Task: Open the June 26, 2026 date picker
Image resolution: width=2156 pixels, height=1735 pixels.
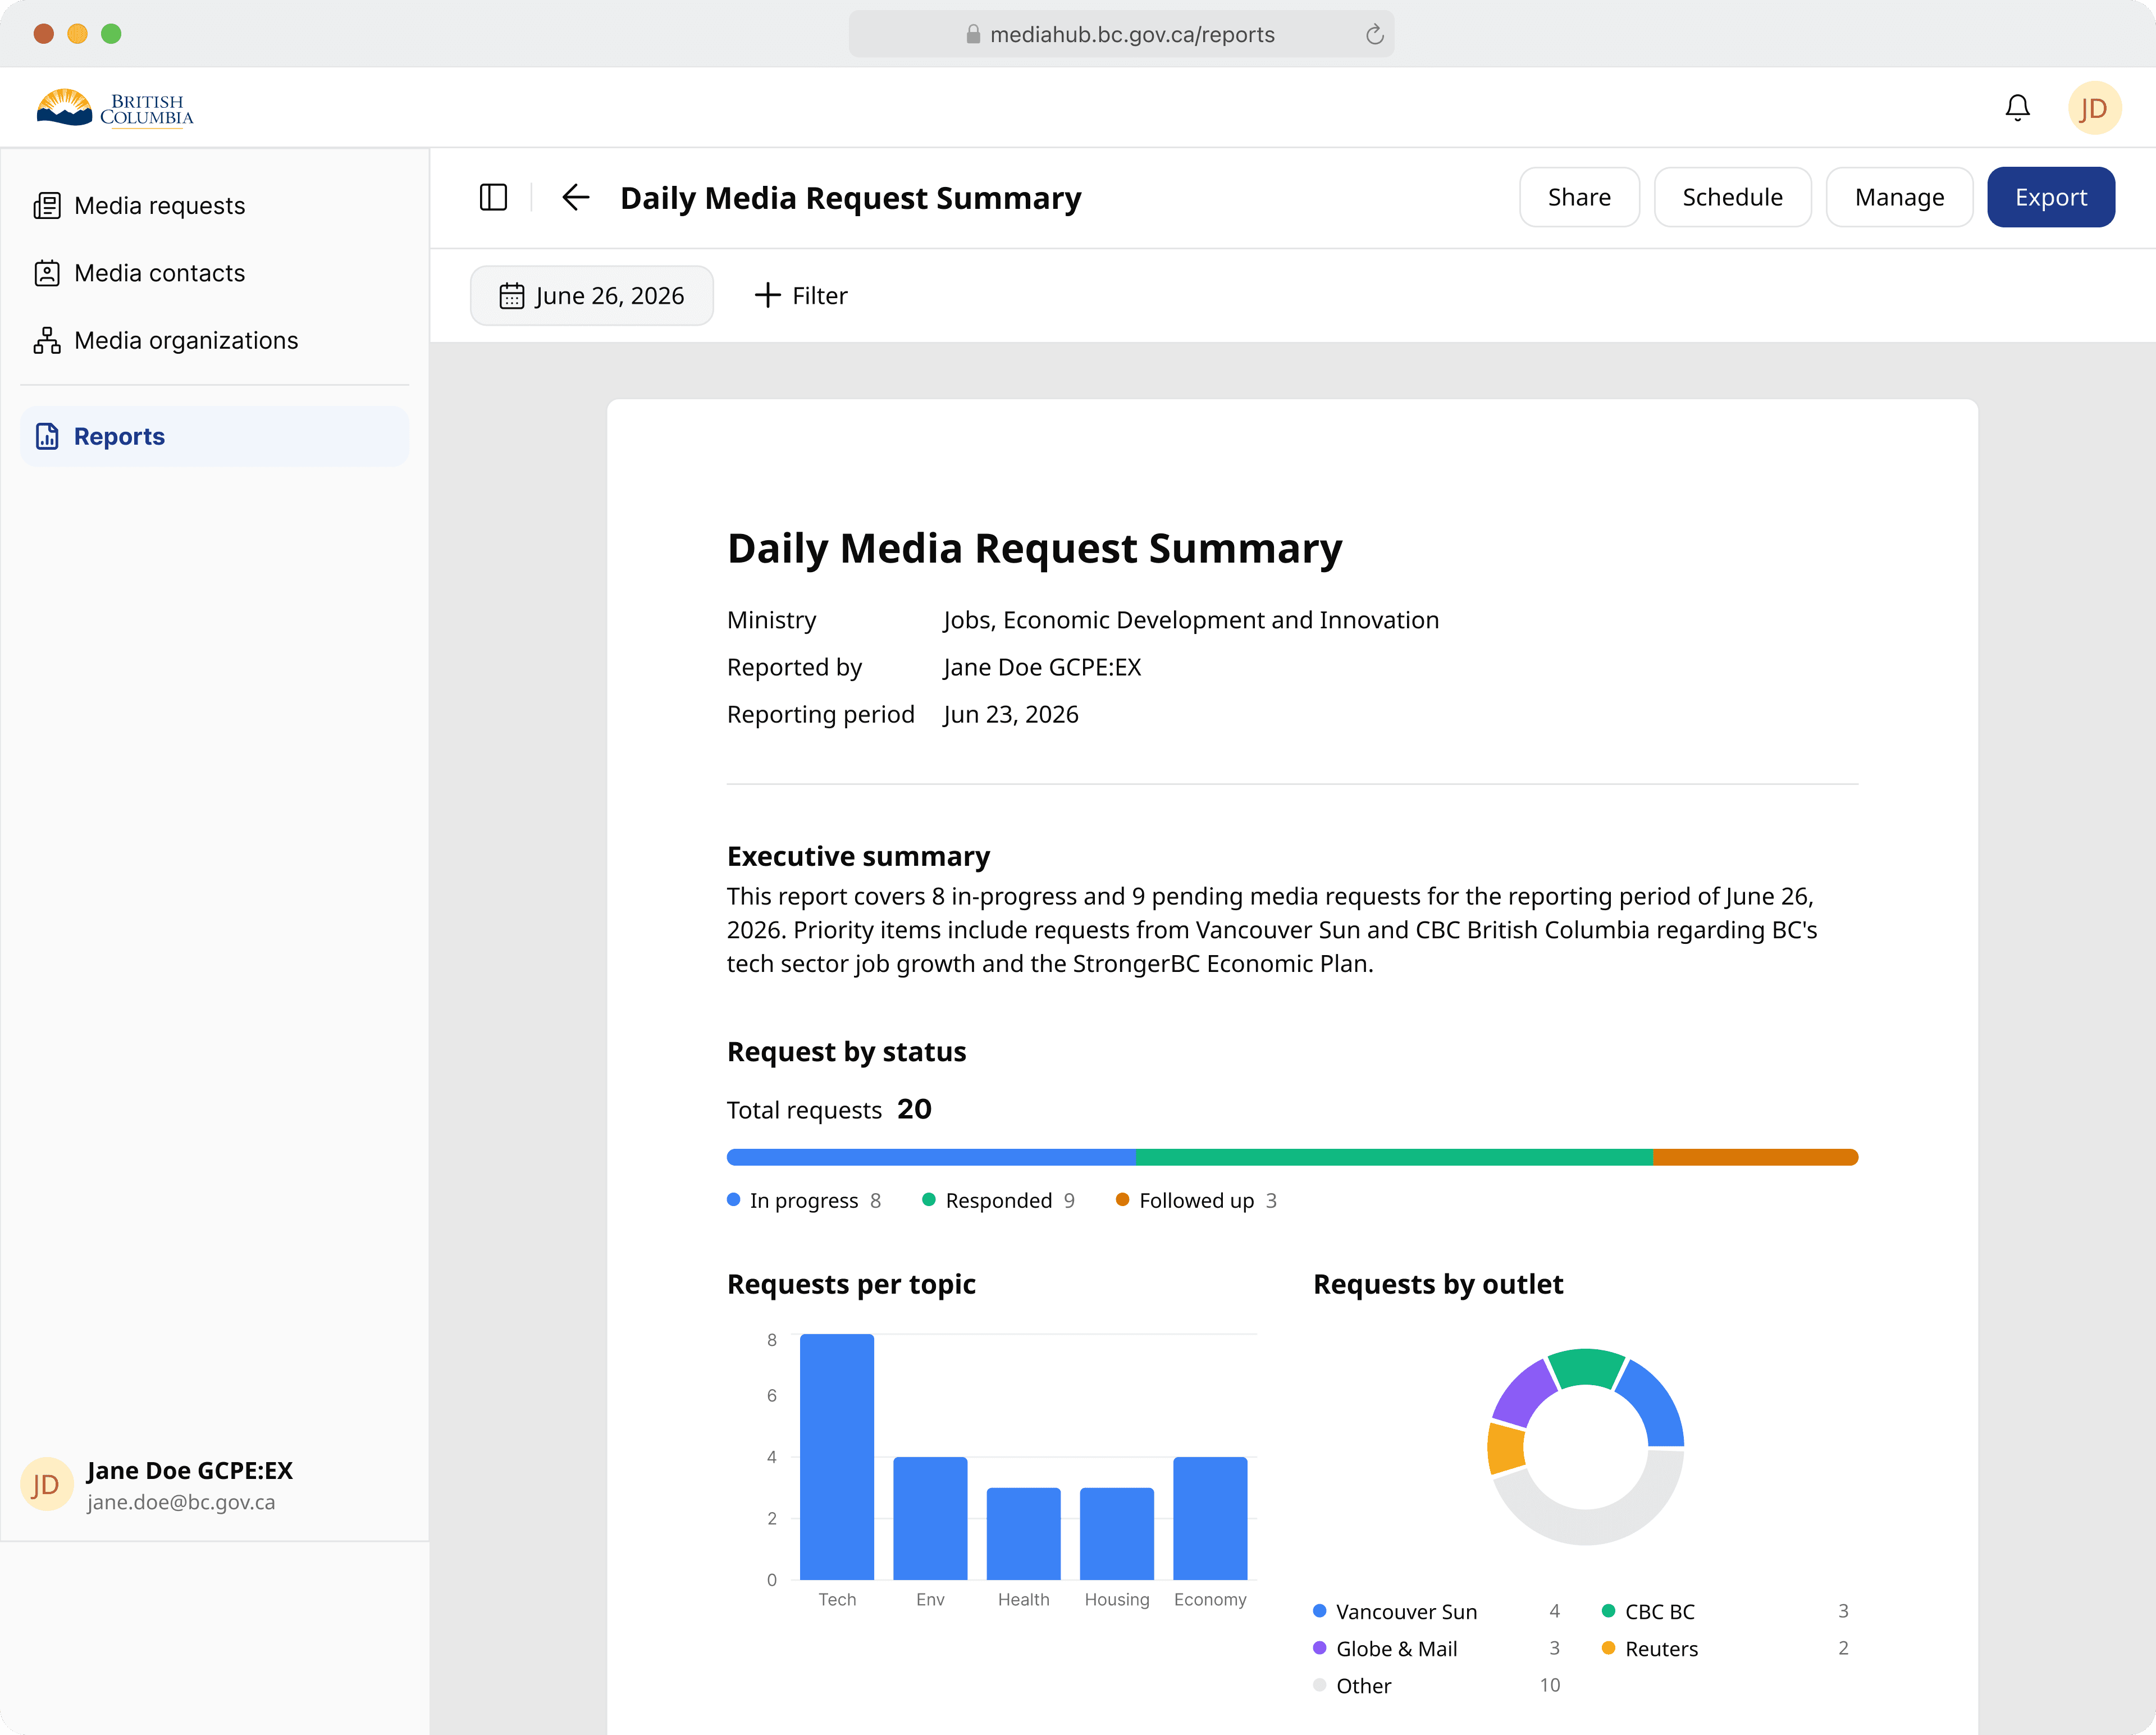Action: pyautogui.click(x=592, y=296)
